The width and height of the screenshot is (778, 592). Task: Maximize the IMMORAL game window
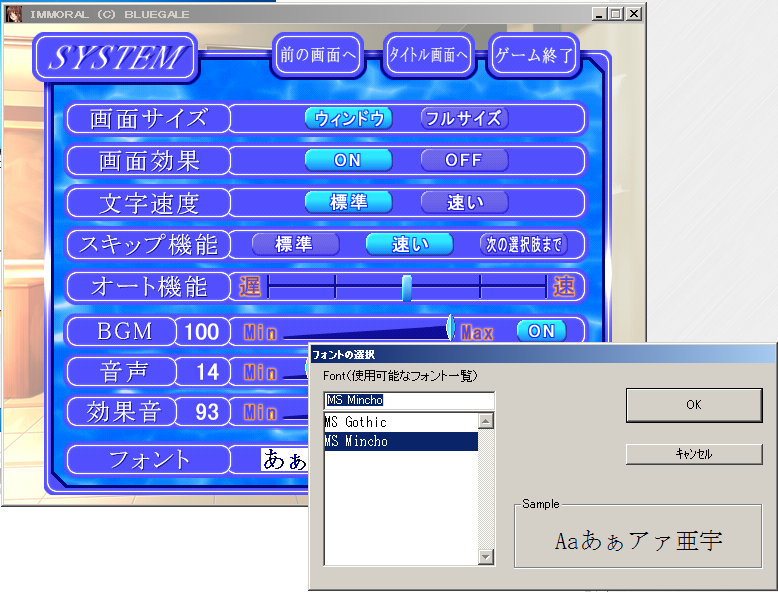click(x=616, y=14)
